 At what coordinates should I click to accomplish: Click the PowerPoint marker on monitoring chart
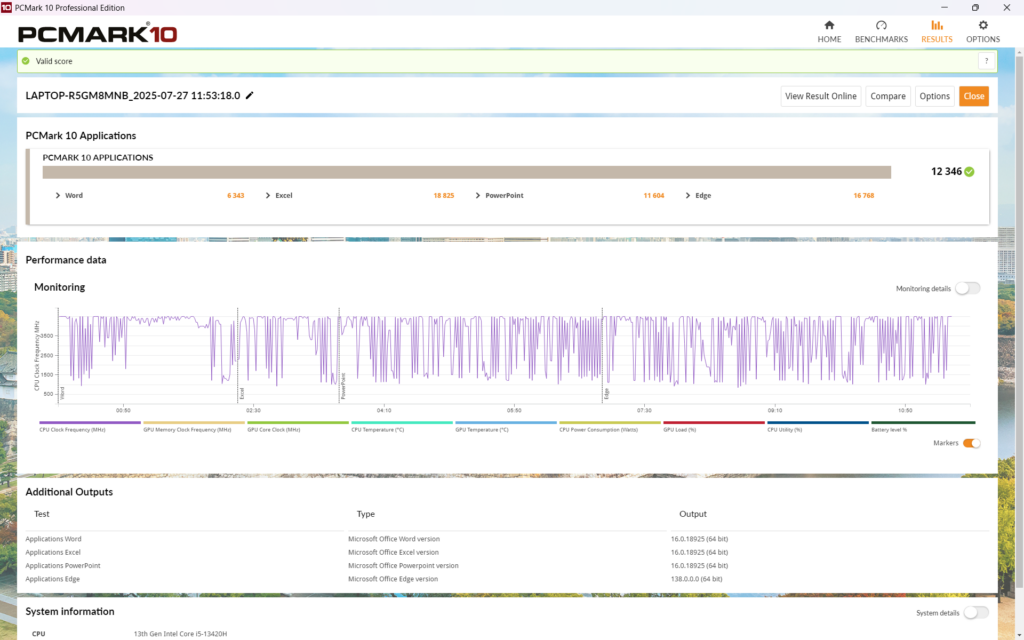(343, 387)
